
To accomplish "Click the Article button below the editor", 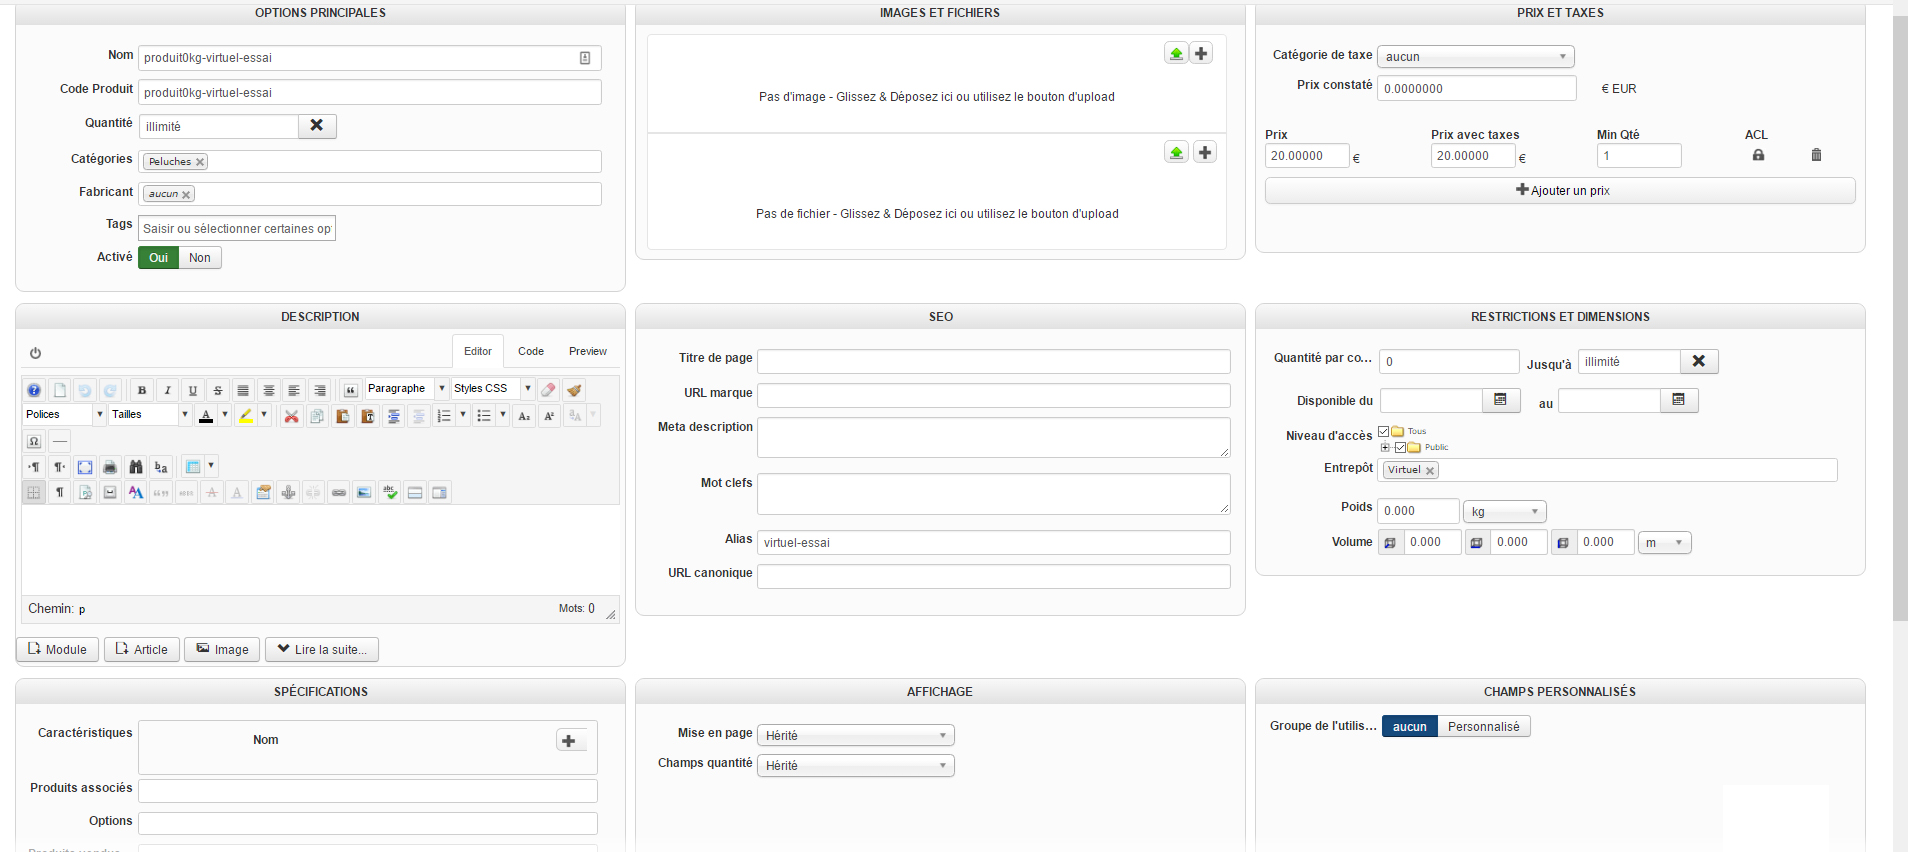I will [142, 650].
